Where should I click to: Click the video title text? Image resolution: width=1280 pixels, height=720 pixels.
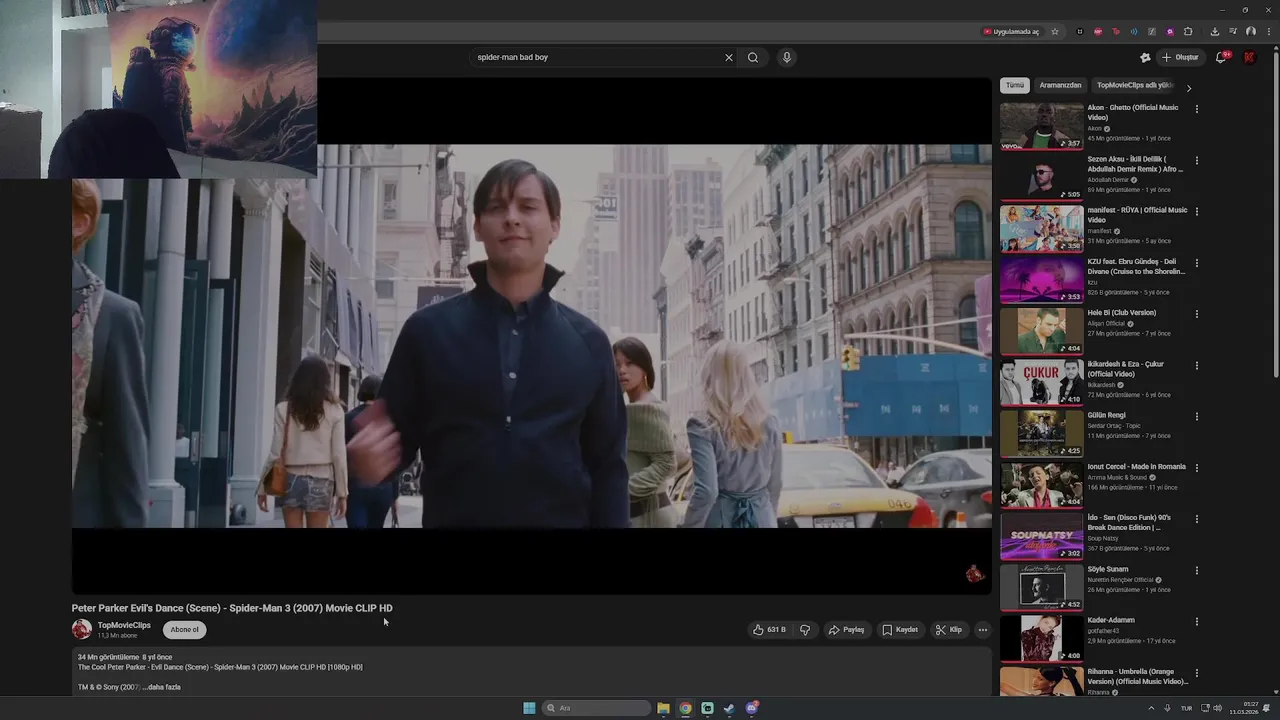click(x=232, y=608)
